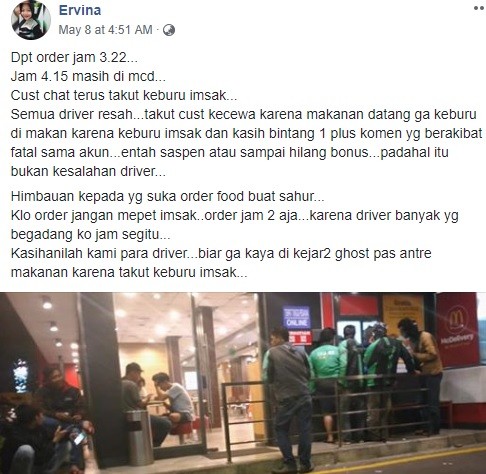Viewport: 486px width, 474px height.
Task: Click the public globe privacy icon
Action: pos(169,30)
